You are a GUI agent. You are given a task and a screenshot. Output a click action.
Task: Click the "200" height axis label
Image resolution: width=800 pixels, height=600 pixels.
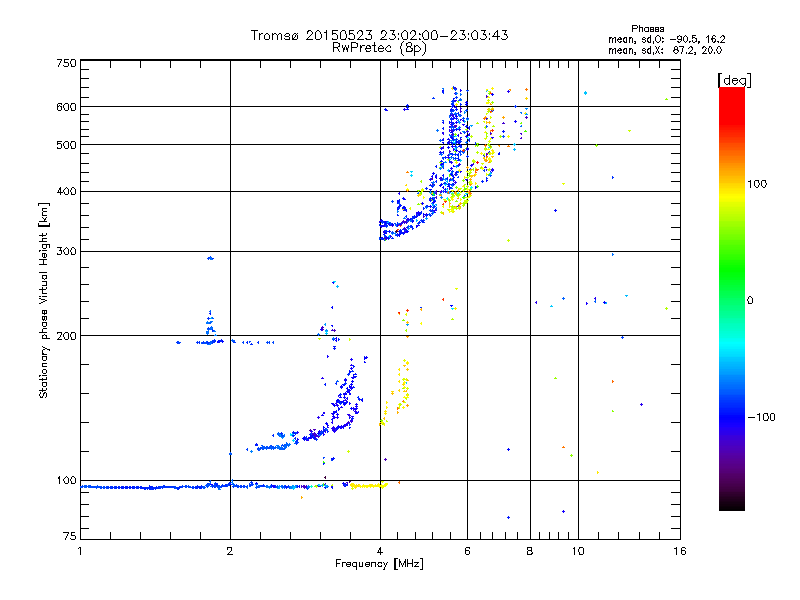pos(66,336)
